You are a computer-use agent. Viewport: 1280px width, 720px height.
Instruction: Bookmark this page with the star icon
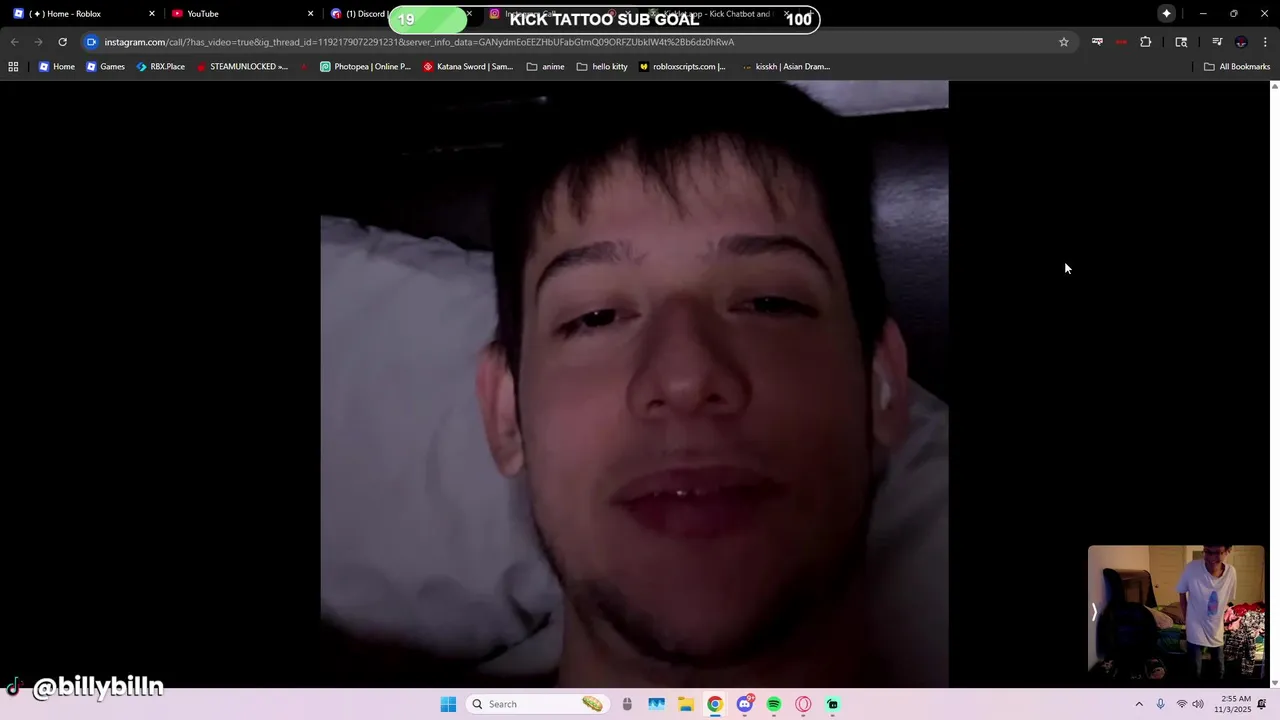(x=1063, y=42)
